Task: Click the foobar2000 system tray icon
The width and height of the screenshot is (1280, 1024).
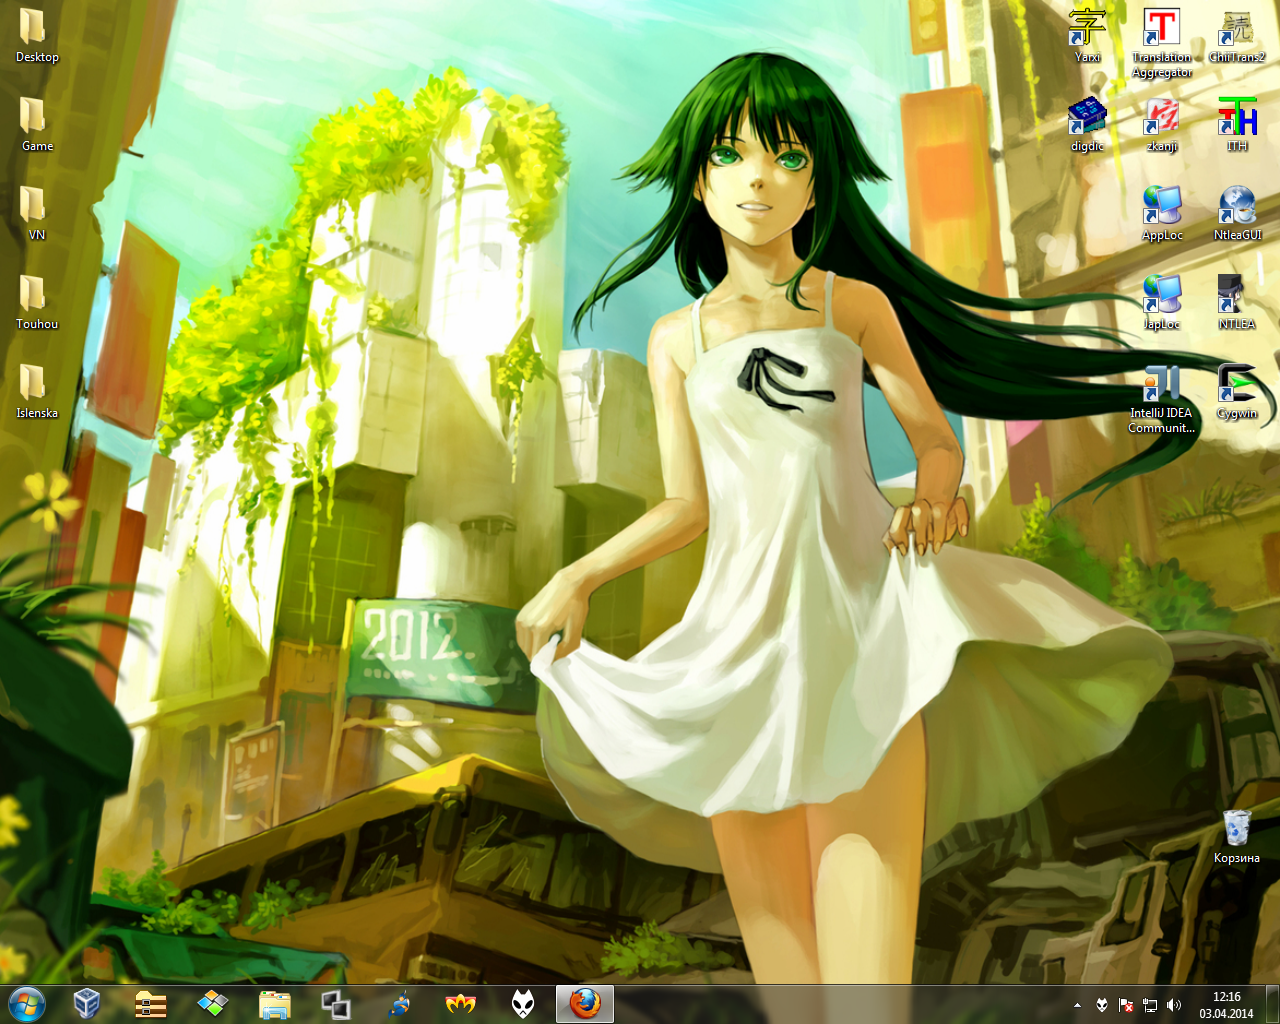Action: (x=1101, y=1005)
